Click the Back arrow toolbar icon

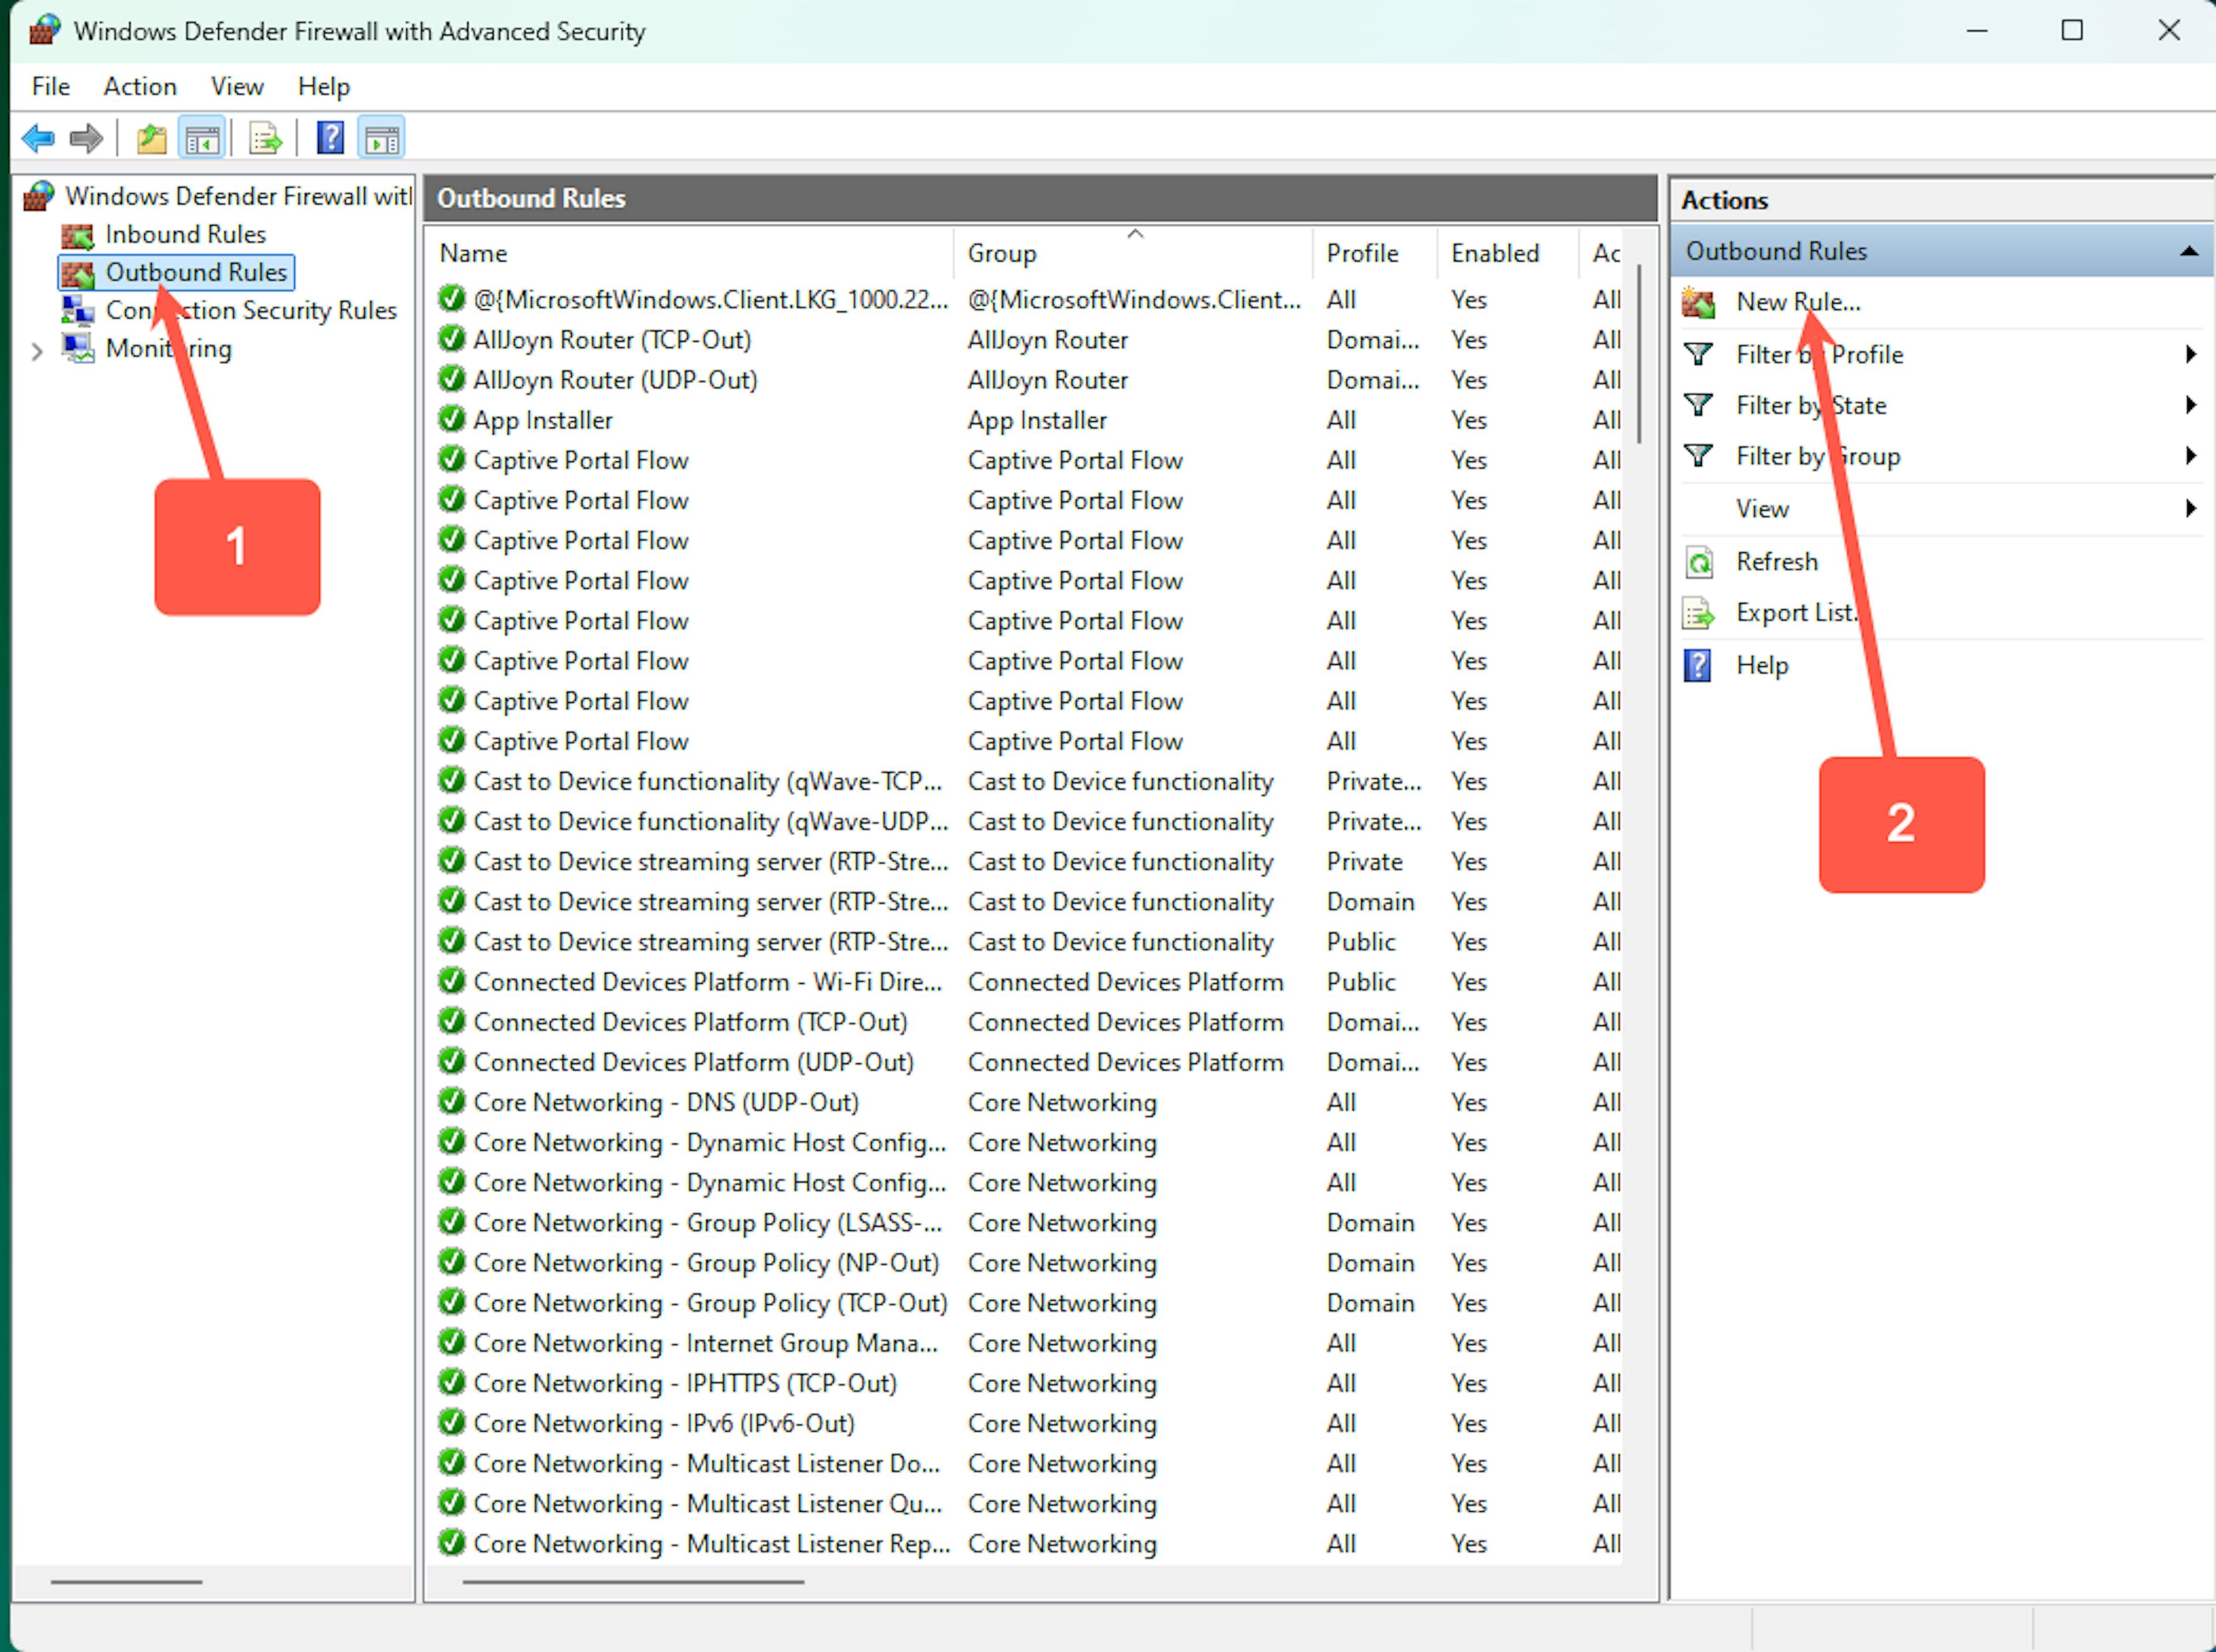38,138
